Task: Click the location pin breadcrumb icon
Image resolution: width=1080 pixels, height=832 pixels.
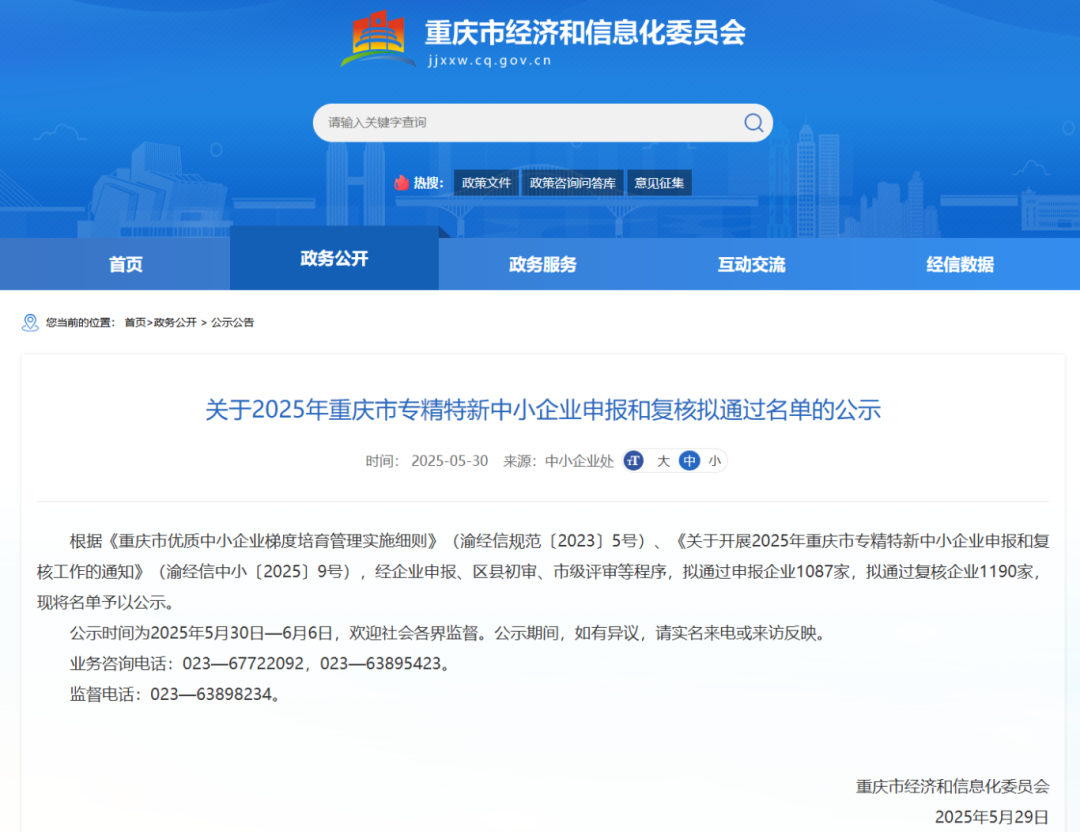Action: tap(30, 322)
